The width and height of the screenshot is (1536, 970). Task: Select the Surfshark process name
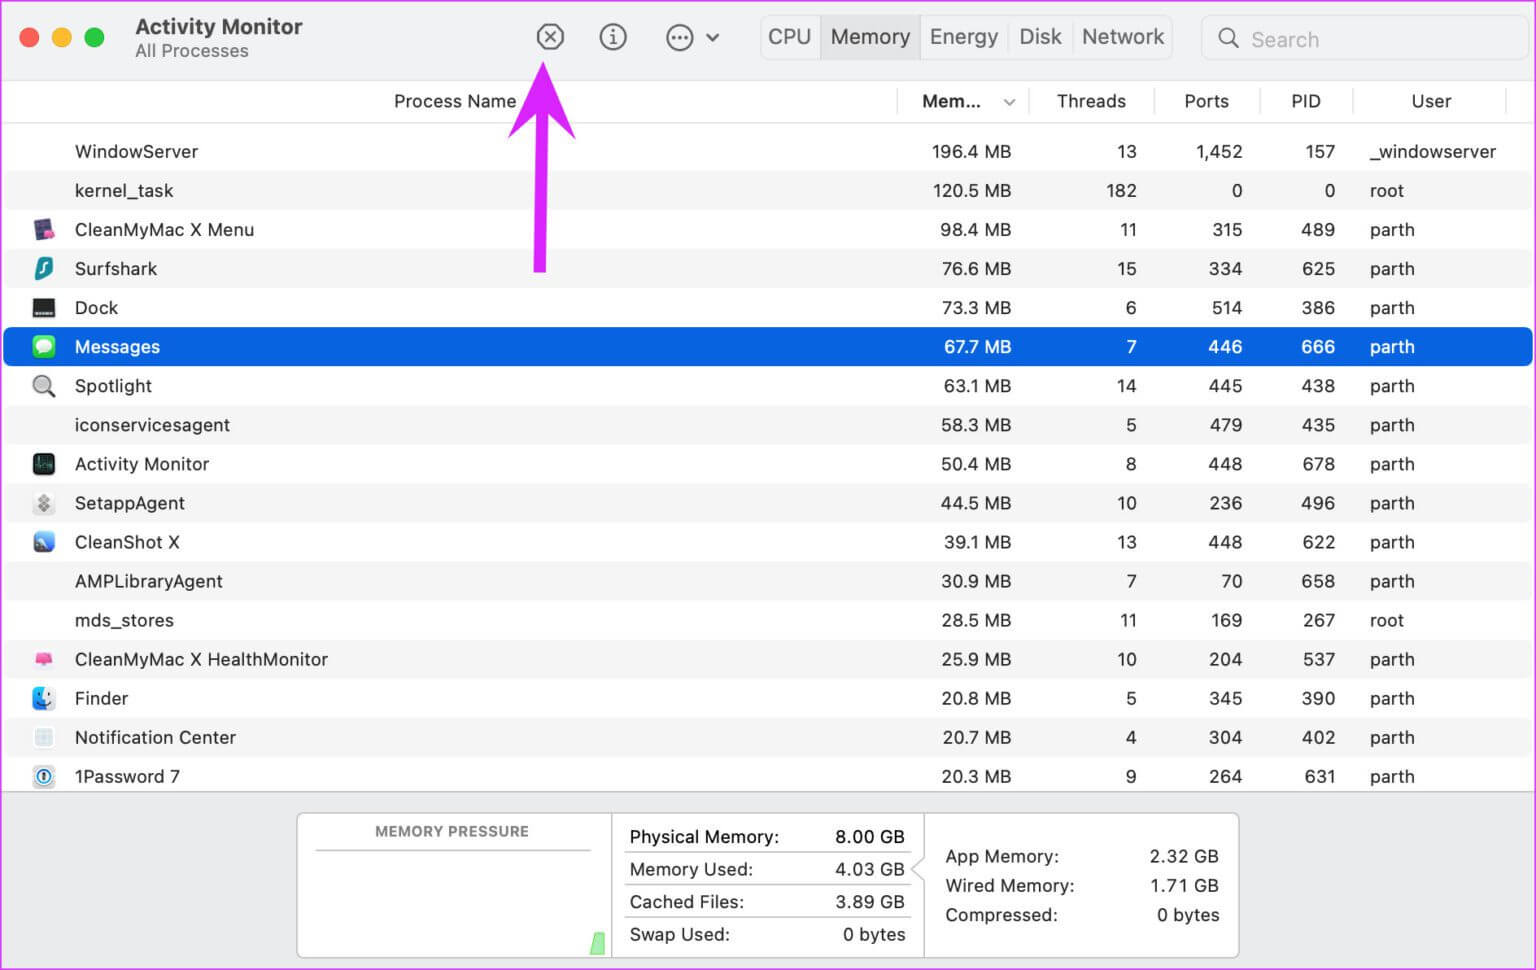[116, 269]
